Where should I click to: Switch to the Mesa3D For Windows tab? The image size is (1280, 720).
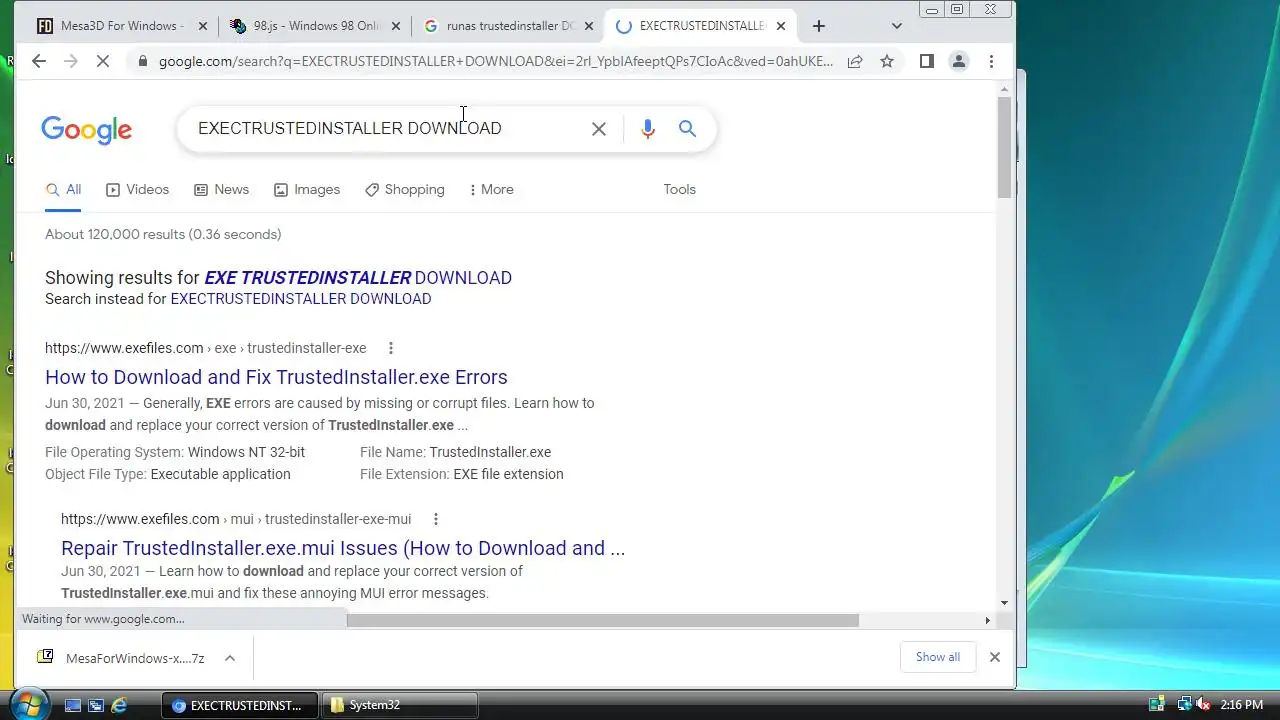click(x=120, y=26)
